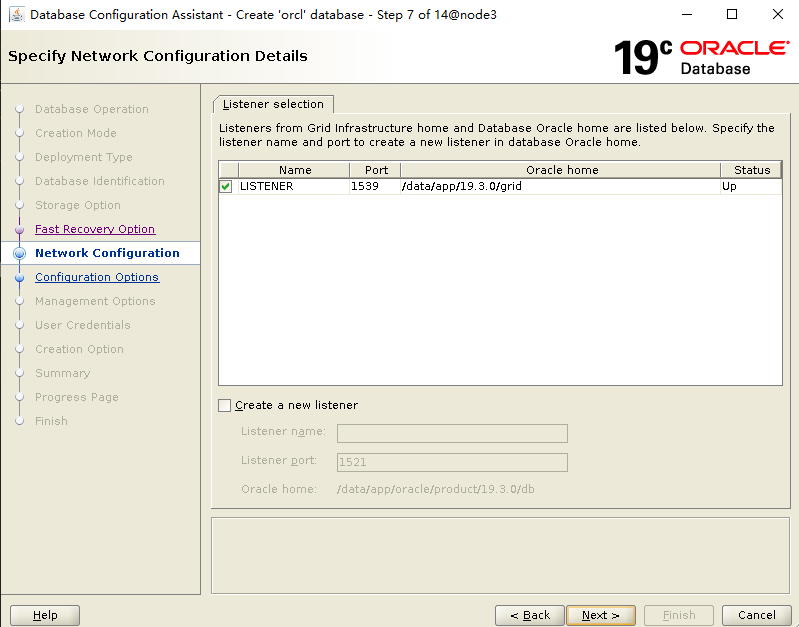The height and width of the screenshot is (627, 799).
Task: Minimize the Database Configuration Assistant window
Action: pyautogui.click(x=687, y=14)
